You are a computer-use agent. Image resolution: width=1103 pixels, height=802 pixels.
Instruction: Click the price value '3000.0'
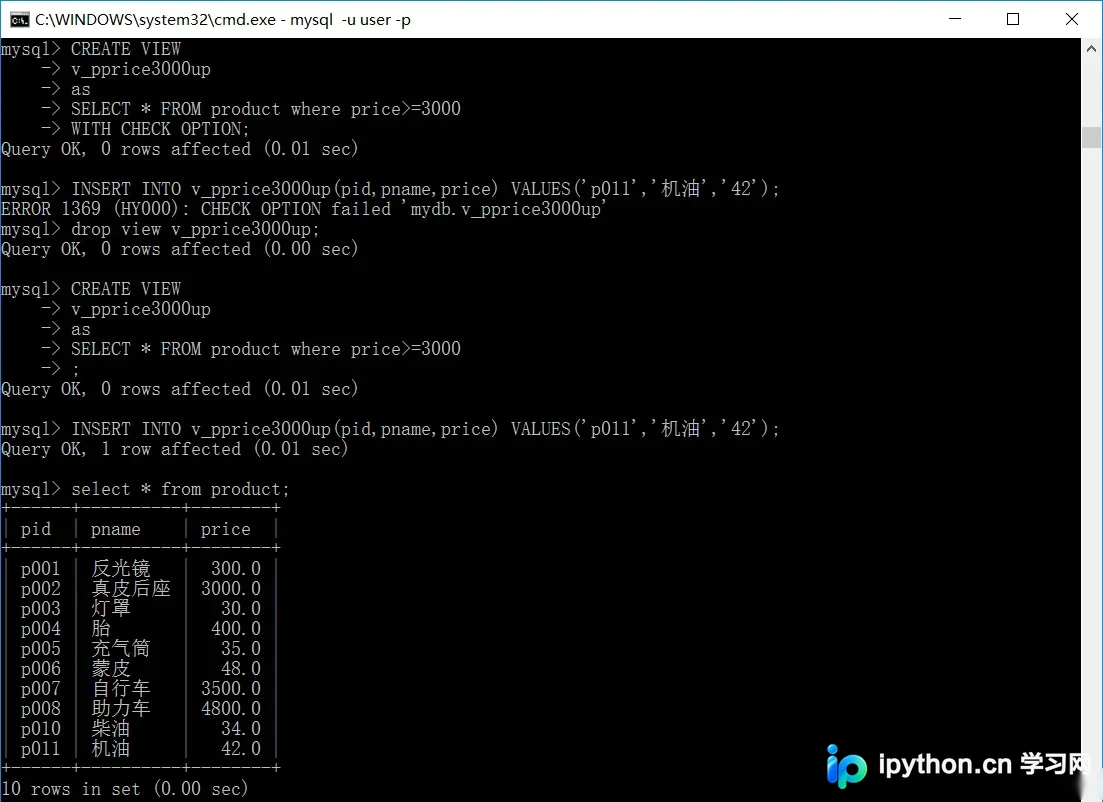pyautogui.click(x=231, y=588)
